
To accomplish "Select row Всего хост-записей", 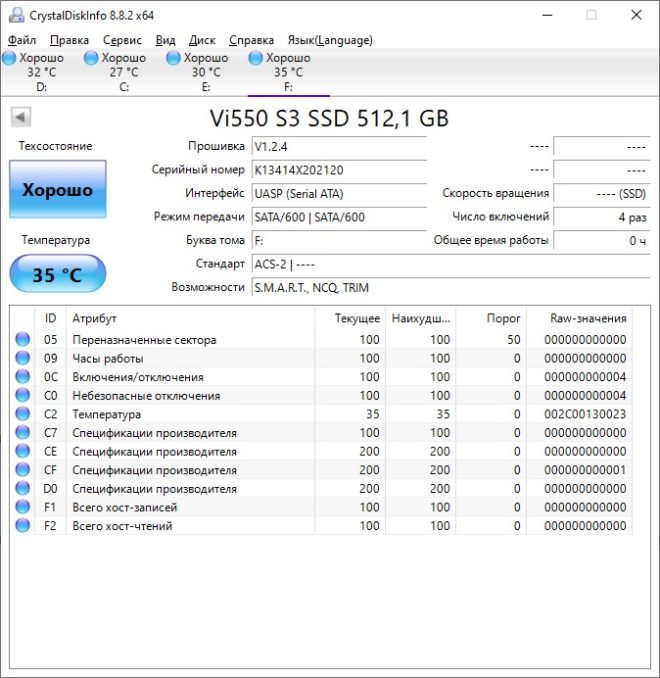I will 320,507.
